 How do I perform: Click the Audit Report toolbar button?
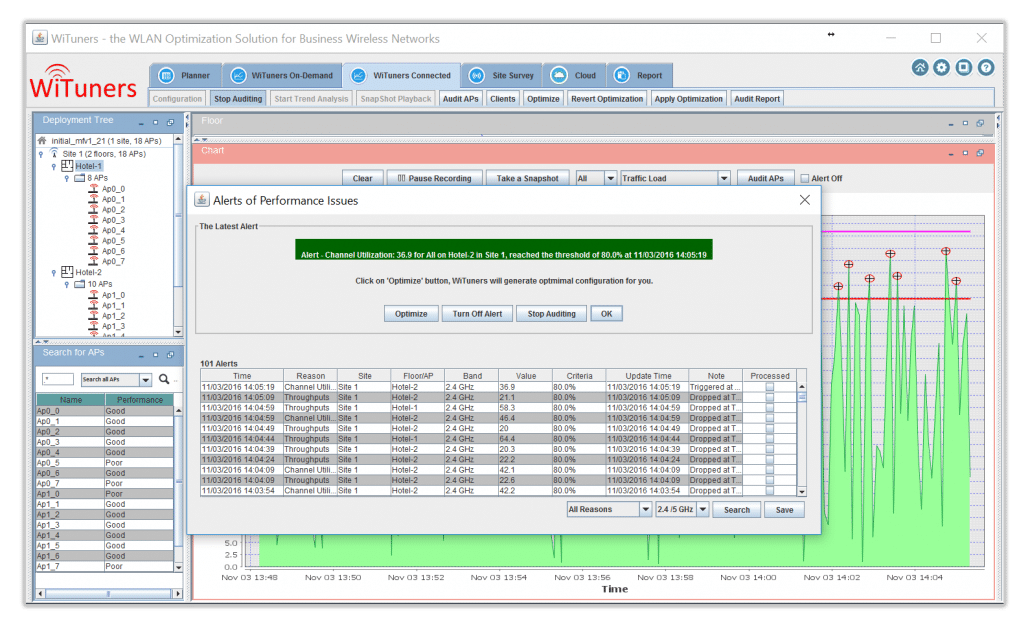point(757,99)
